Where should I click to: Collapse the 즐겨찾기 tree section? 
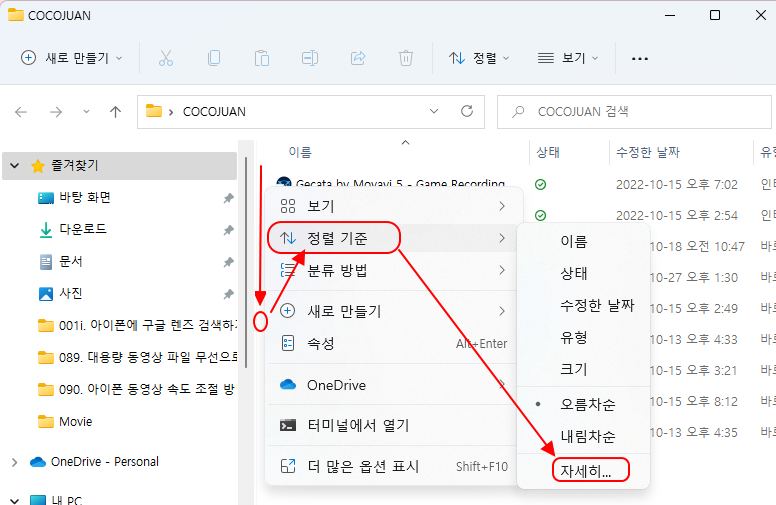(15, 165)
